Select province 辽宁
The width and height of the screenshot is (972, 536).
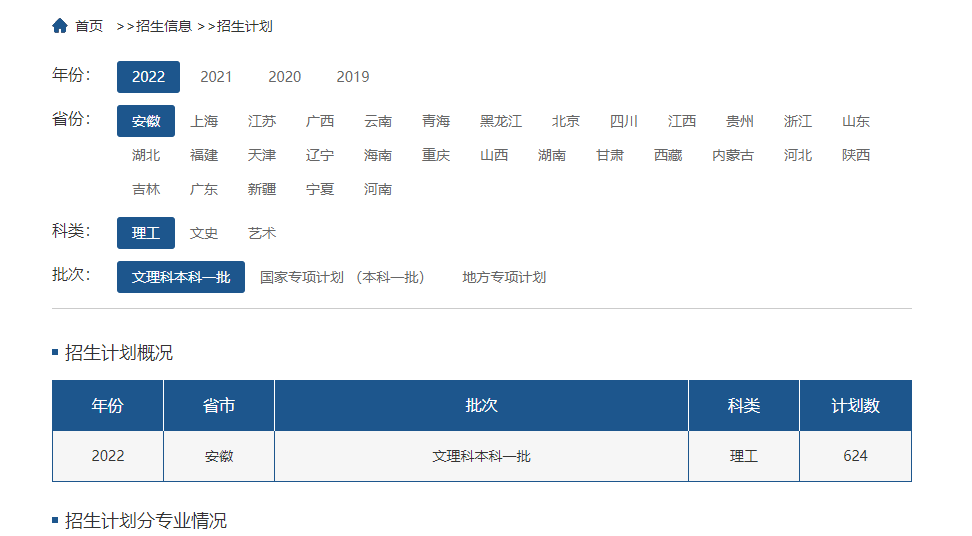[x=320, y=155]
